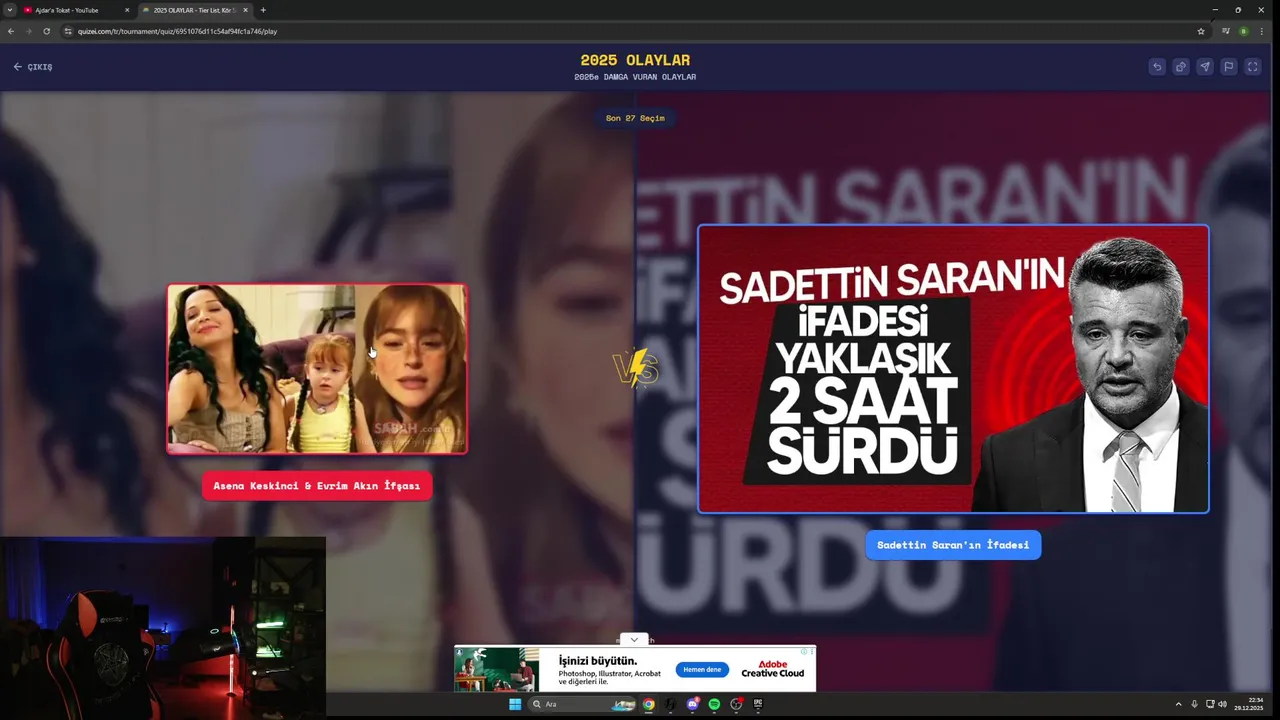Click the address bar URL
The width and height of the screenshot is (1280, 720).
click(177, 31)
